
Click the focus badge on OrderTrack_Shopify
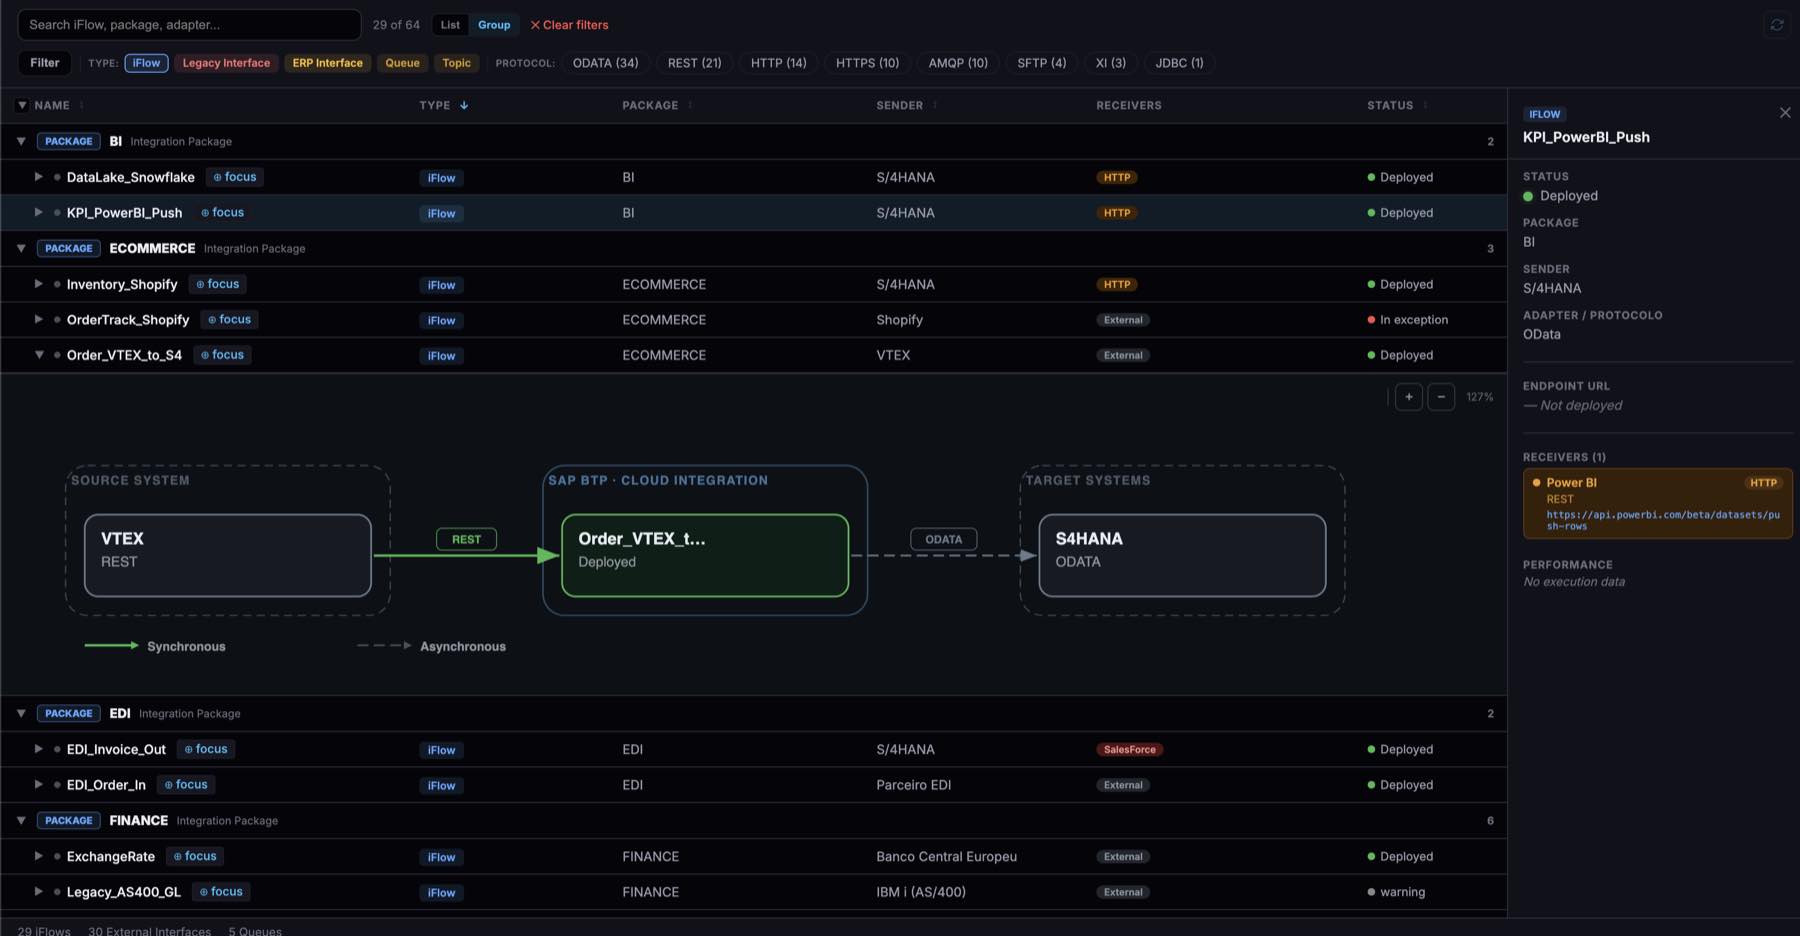(229, 320)
